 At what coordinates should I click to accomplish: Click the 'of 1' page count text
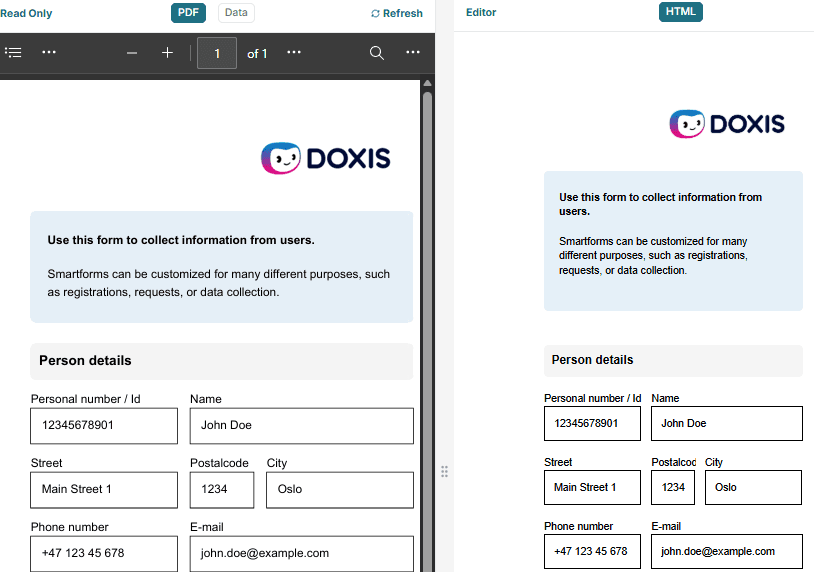[x=257, y=53]
